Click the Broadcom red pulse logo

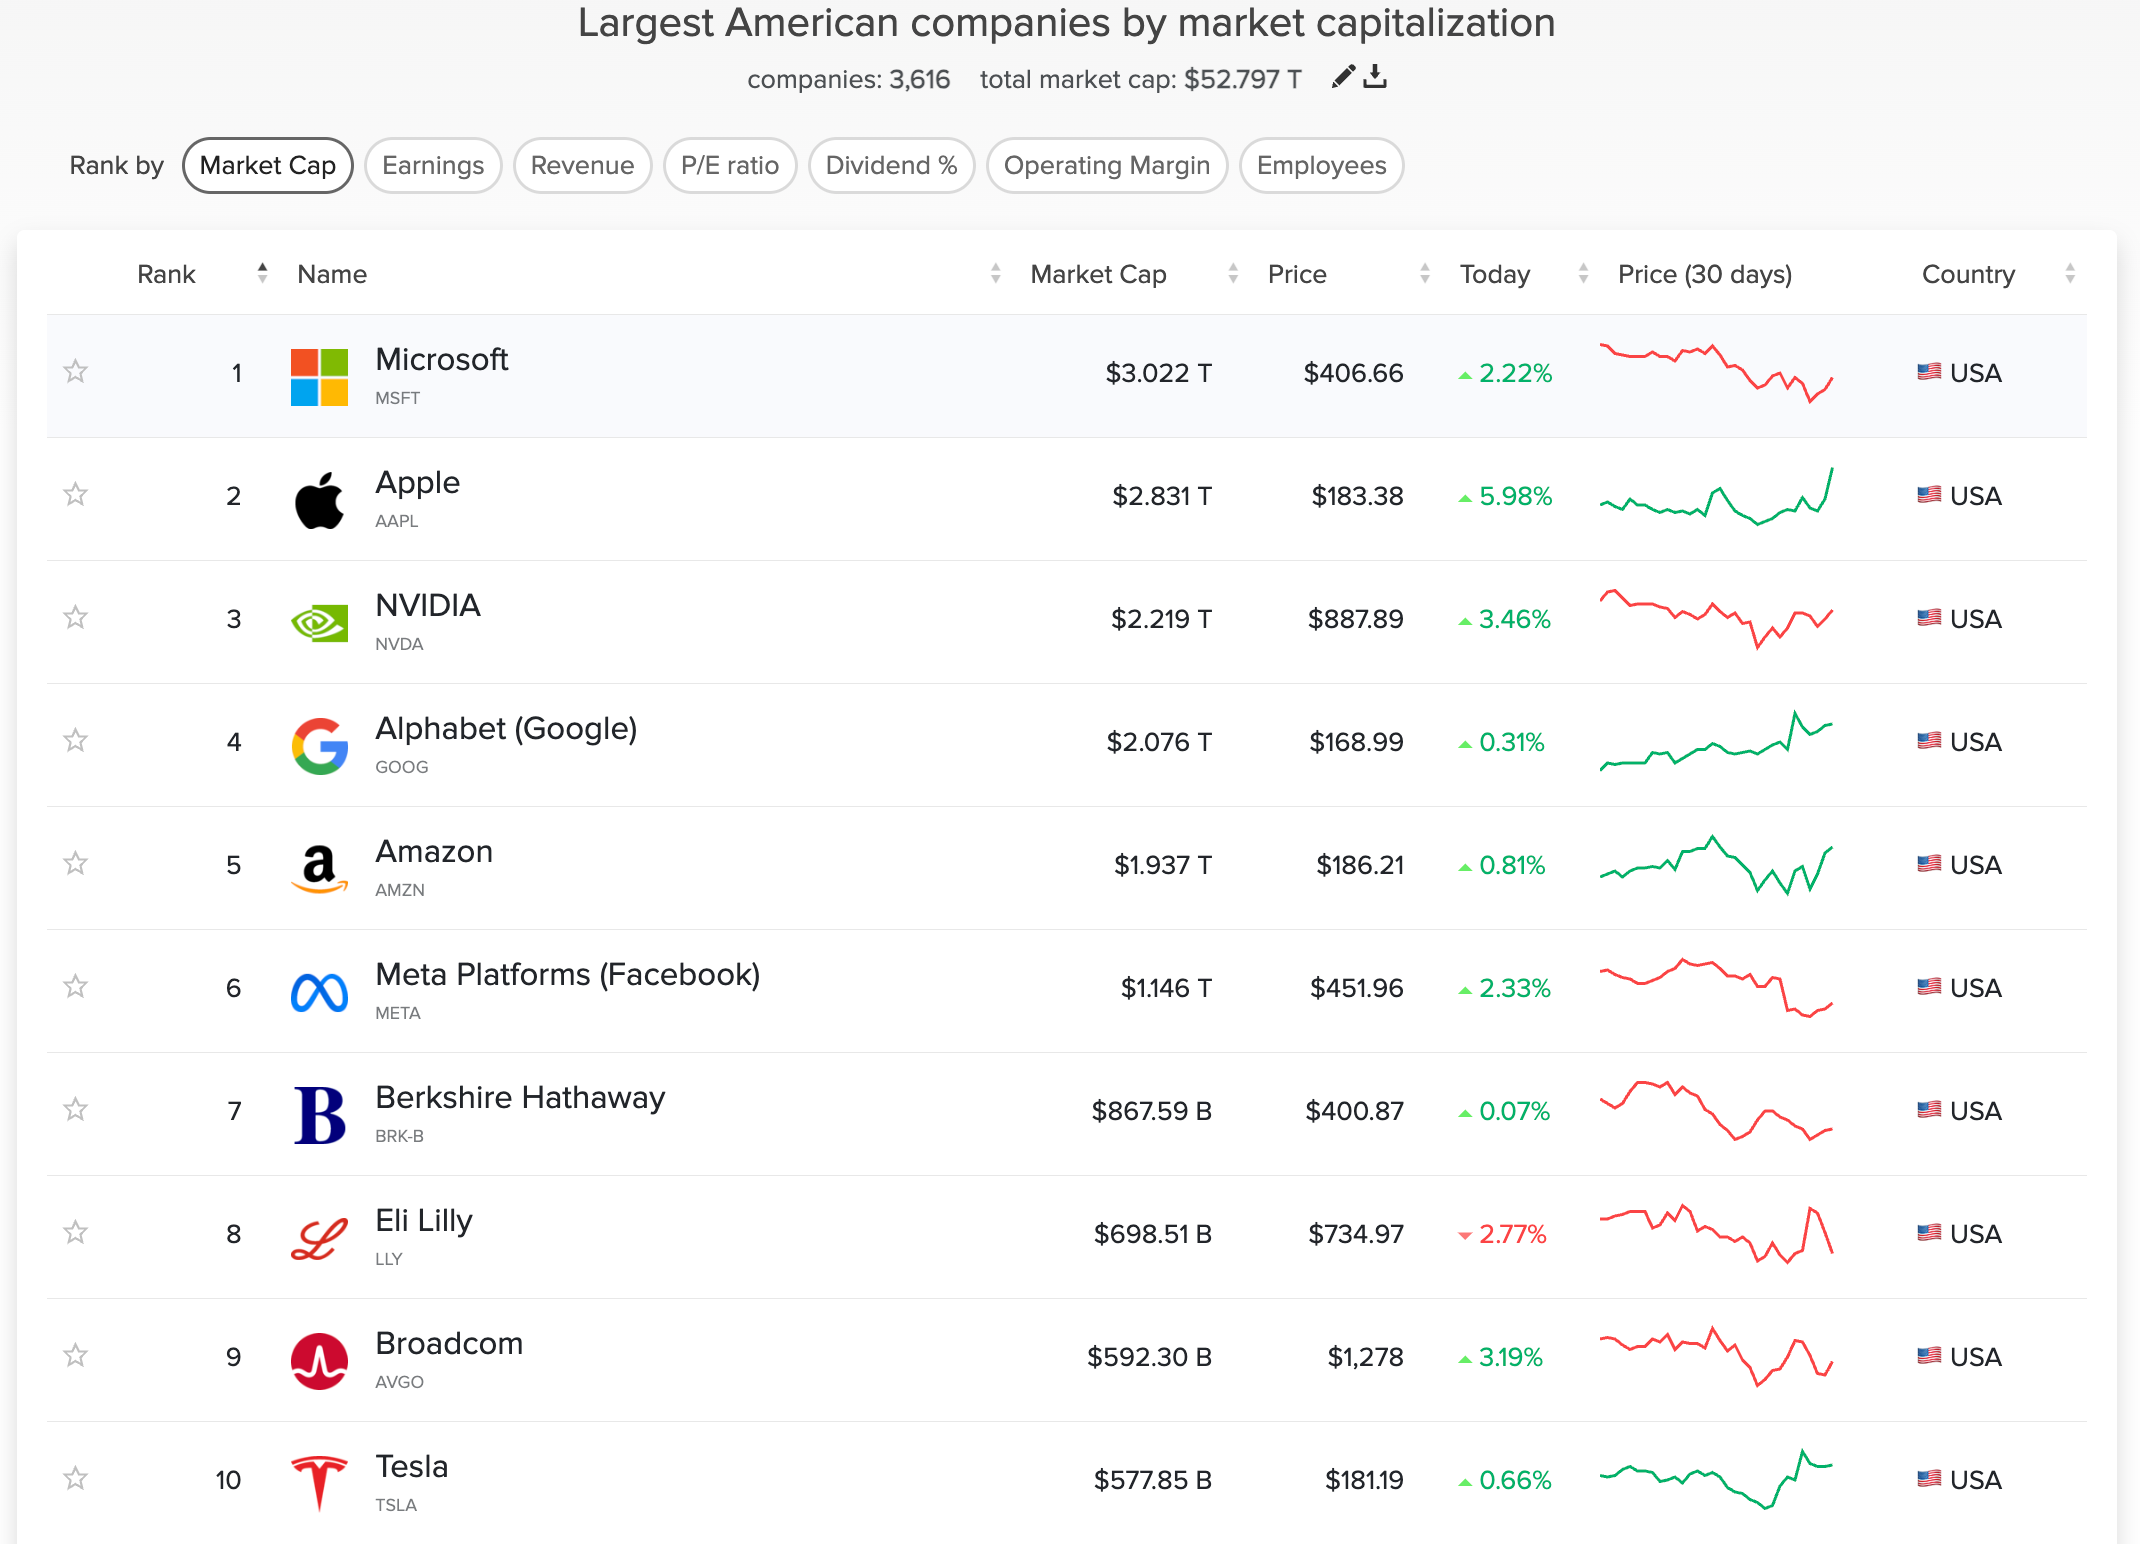pos(319,1361)
